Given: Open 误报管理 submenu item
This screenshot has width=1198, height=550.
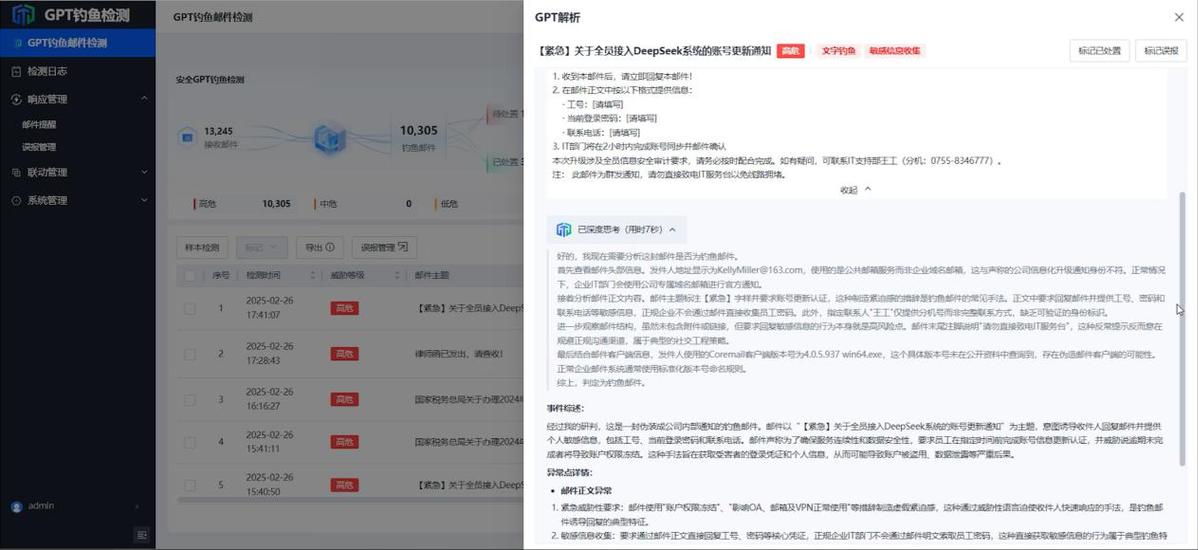Looking at the screenshot, I should [x=39, y=147].
